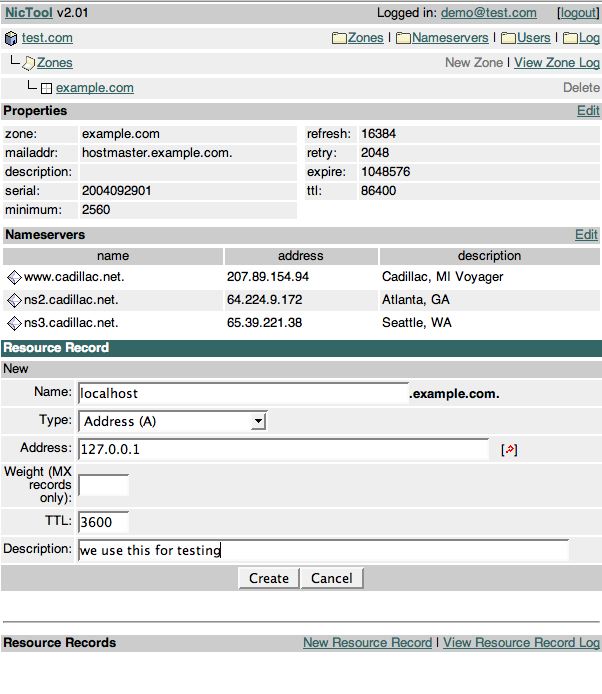Click the test.com group cube icon
602x694 pixels.
[11, 38]
